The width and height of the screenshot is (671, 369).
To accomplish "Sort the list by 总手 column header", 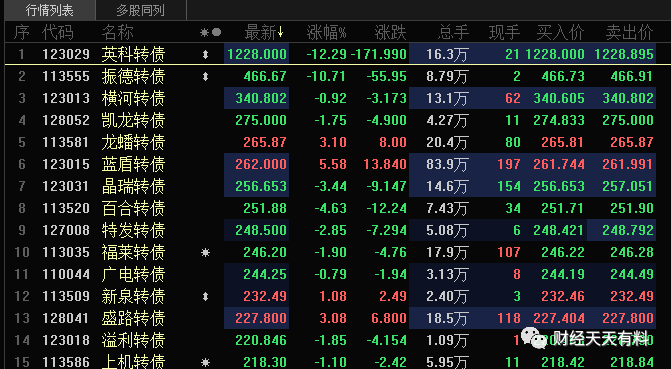I will click(454, 32).
